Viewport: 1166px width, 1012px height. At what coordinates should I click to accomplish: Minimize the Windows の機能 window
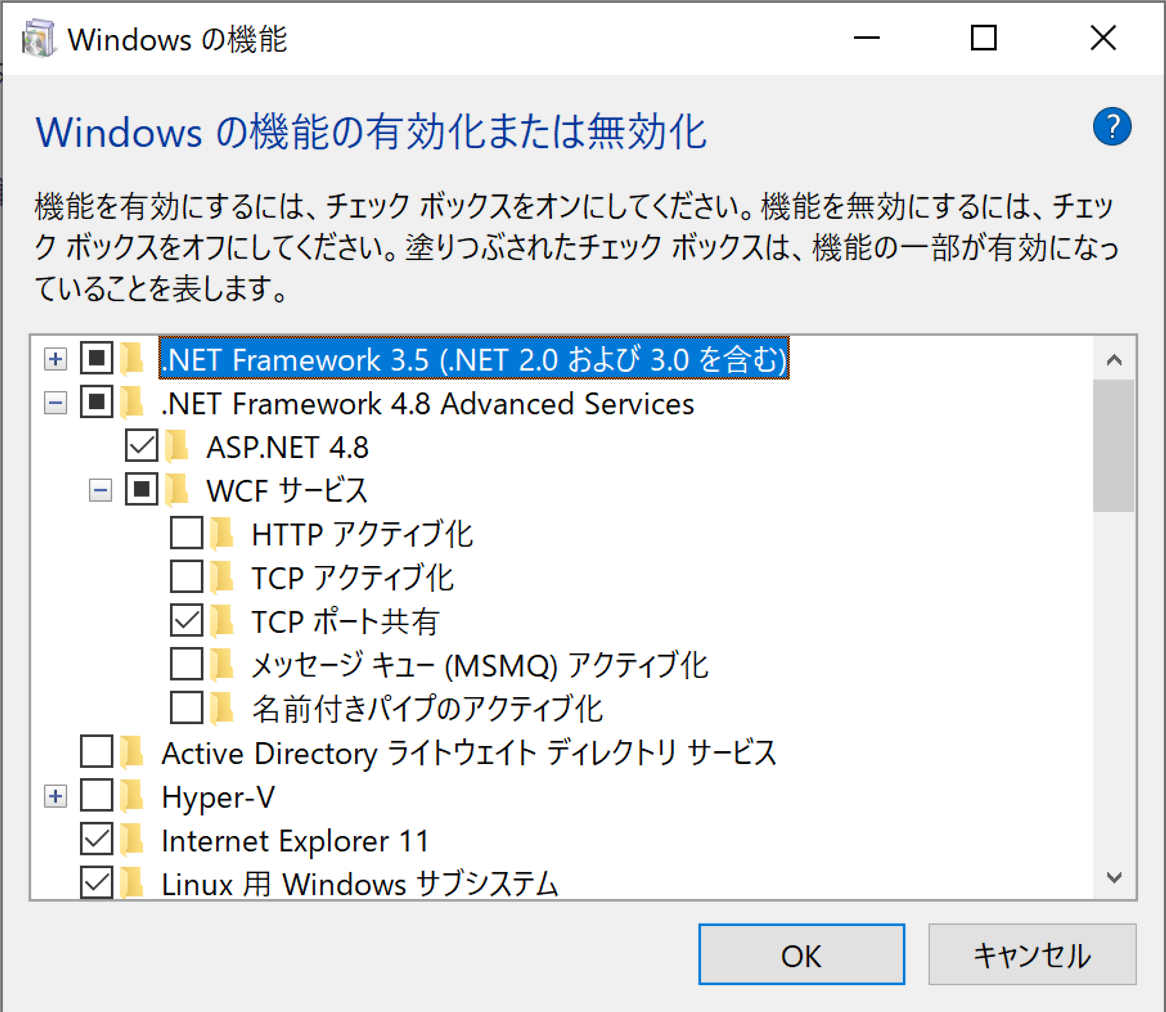click(x=866, y=37)
